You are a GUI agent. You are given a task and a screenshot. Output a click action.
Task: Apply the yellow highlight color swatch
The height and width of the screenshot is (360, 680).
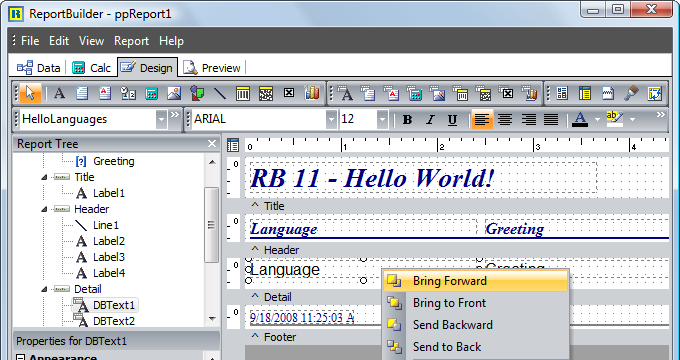click(x=615, y=119)
